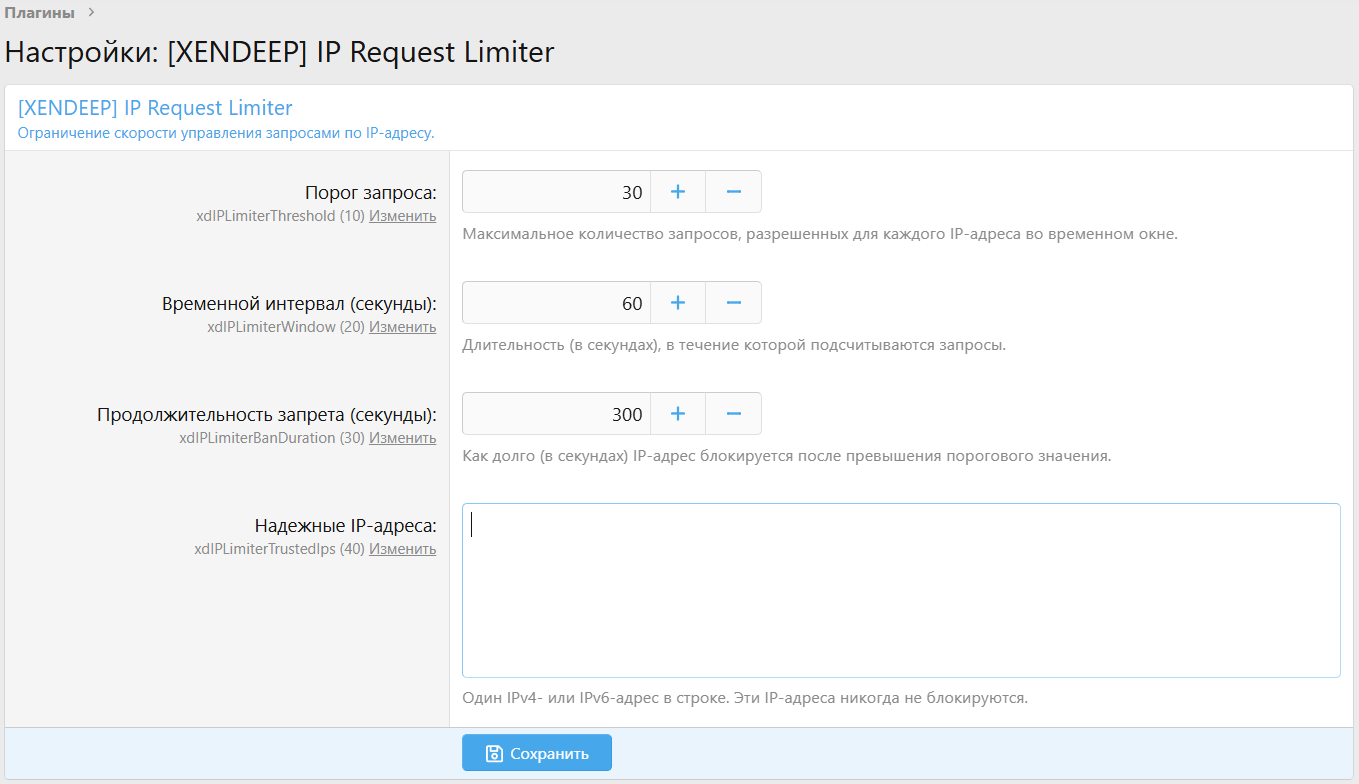
Task: Click inside the Надежные IP-адреса text area
Action: [x=900, y=590]
